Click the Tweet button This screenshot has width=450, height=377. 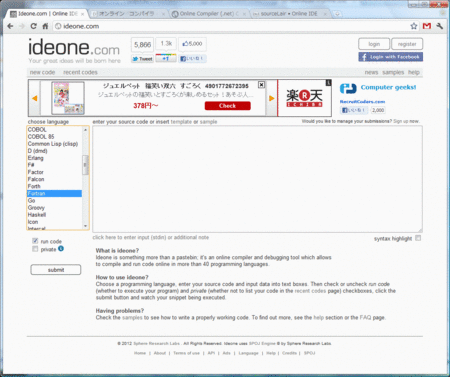click(142, 59)
